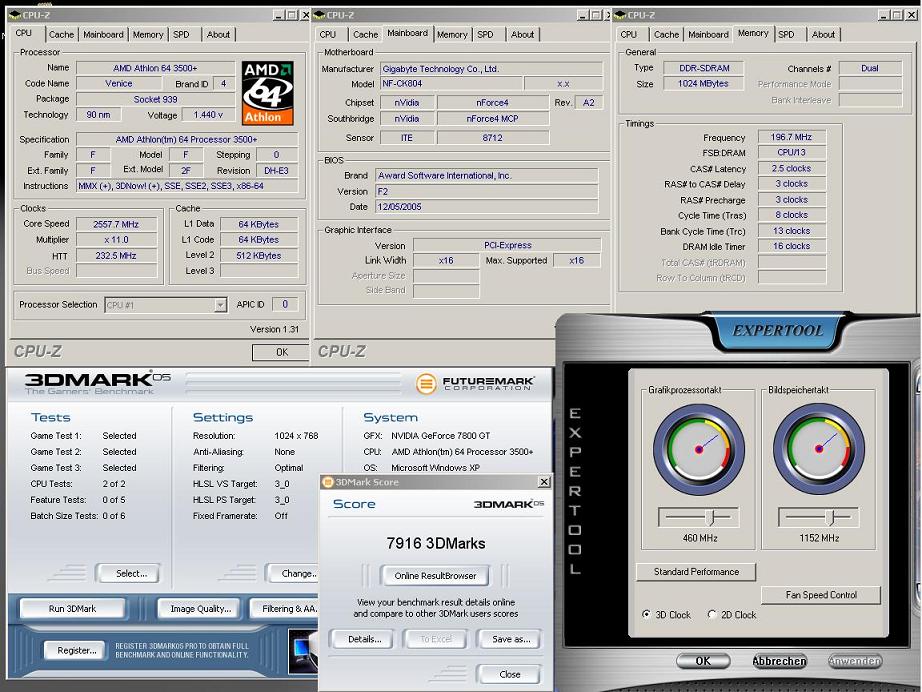Image resolution: width=922 pixels, height=692 pixels.
Task: Click the HTT 232.5 MHz value
Action: tap(116, 256)
